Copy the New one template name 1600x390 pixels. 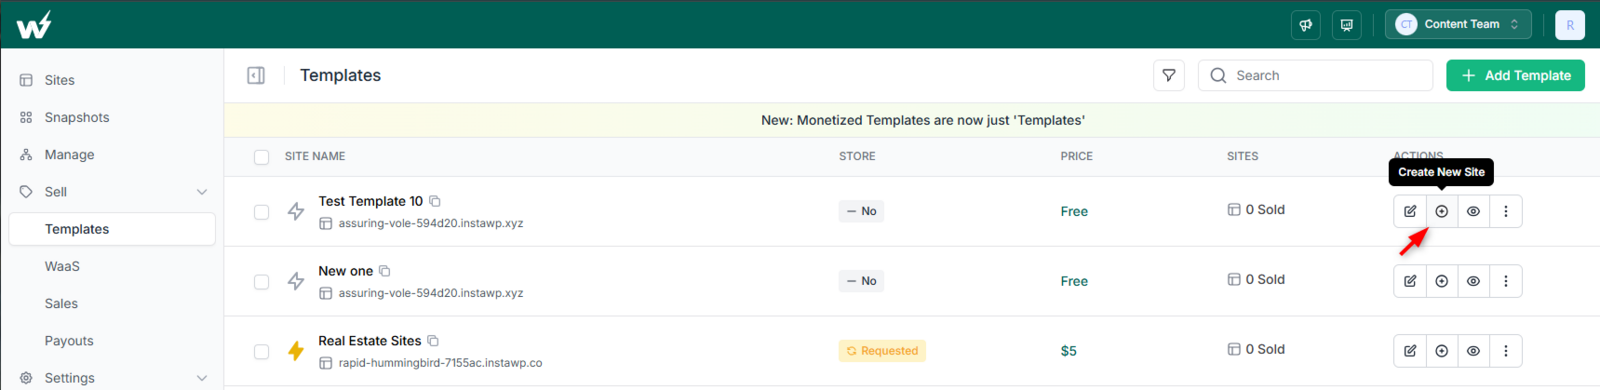click(x=385, y=271)
